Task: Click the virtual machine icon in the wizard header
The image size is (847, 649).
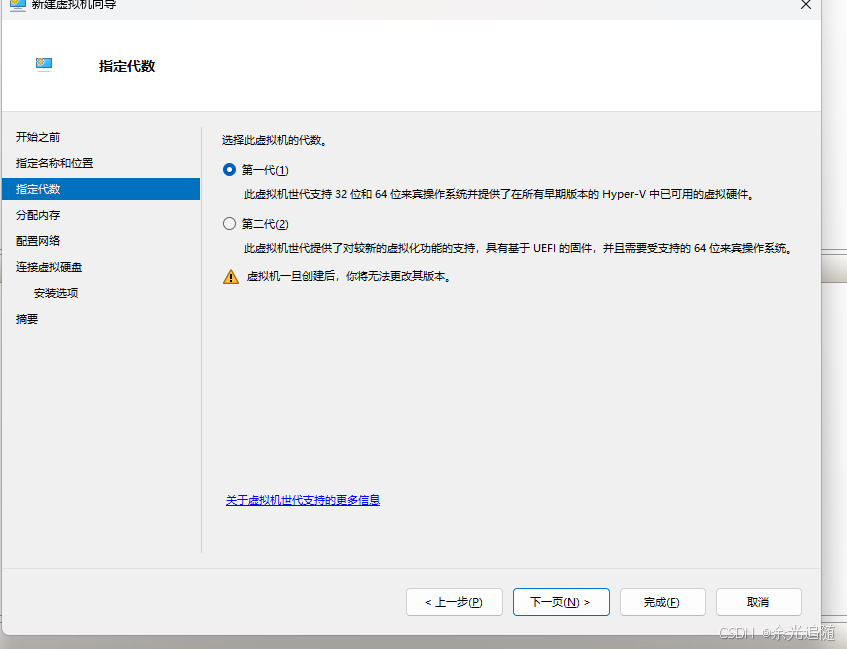Action: 44,63
